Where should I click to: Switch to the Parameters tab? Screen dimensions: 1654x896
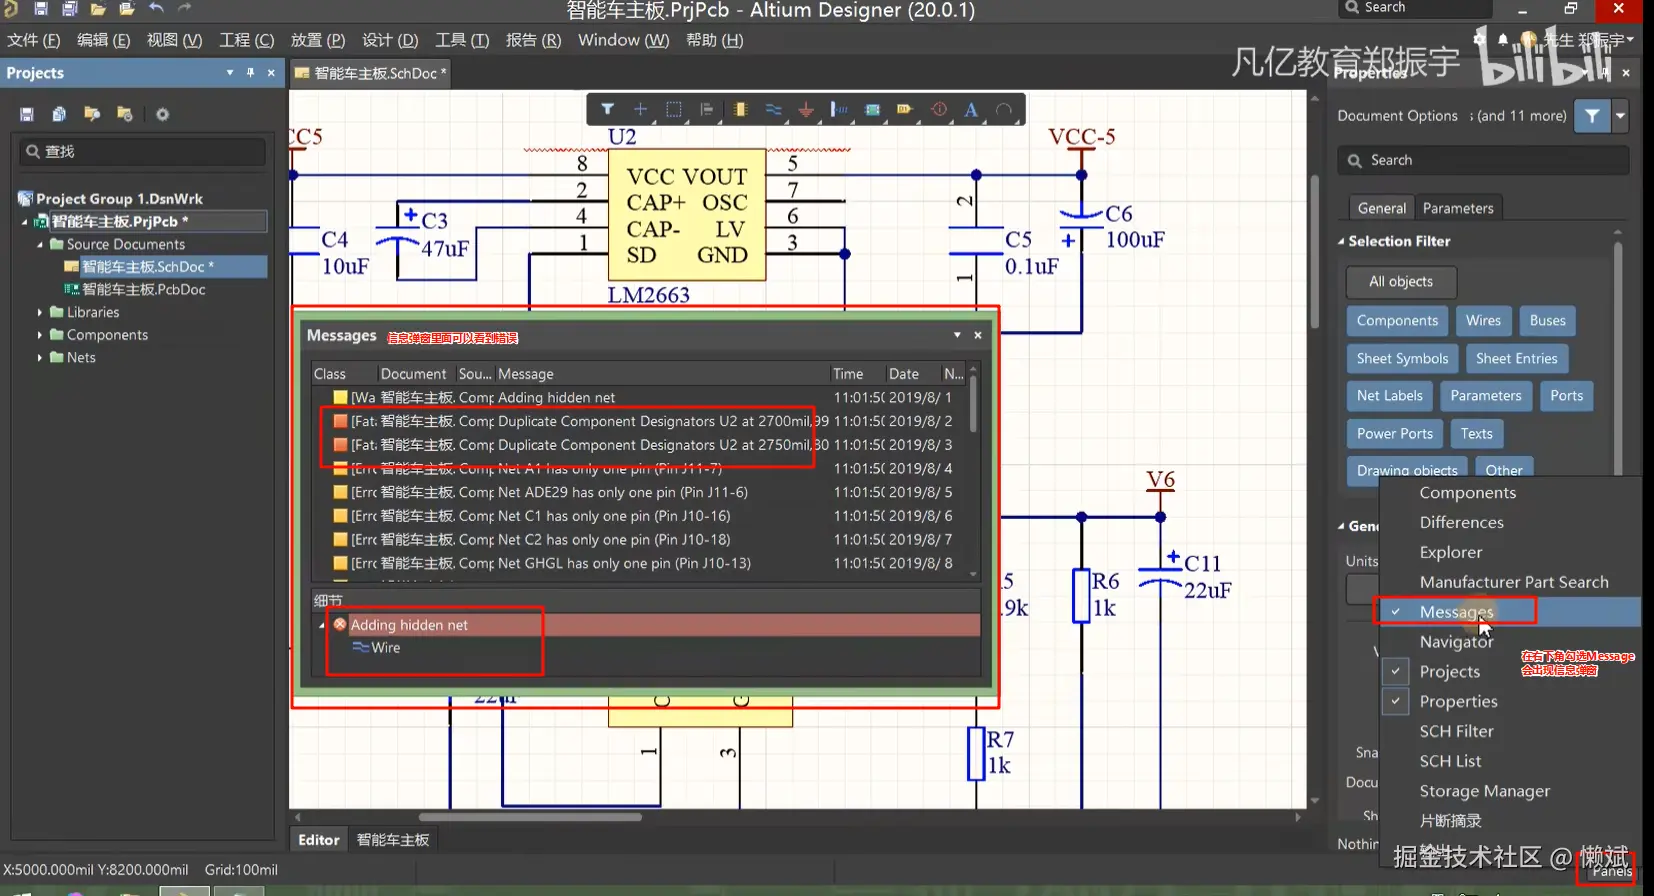pyautogui.click(x=1458, y=208)
